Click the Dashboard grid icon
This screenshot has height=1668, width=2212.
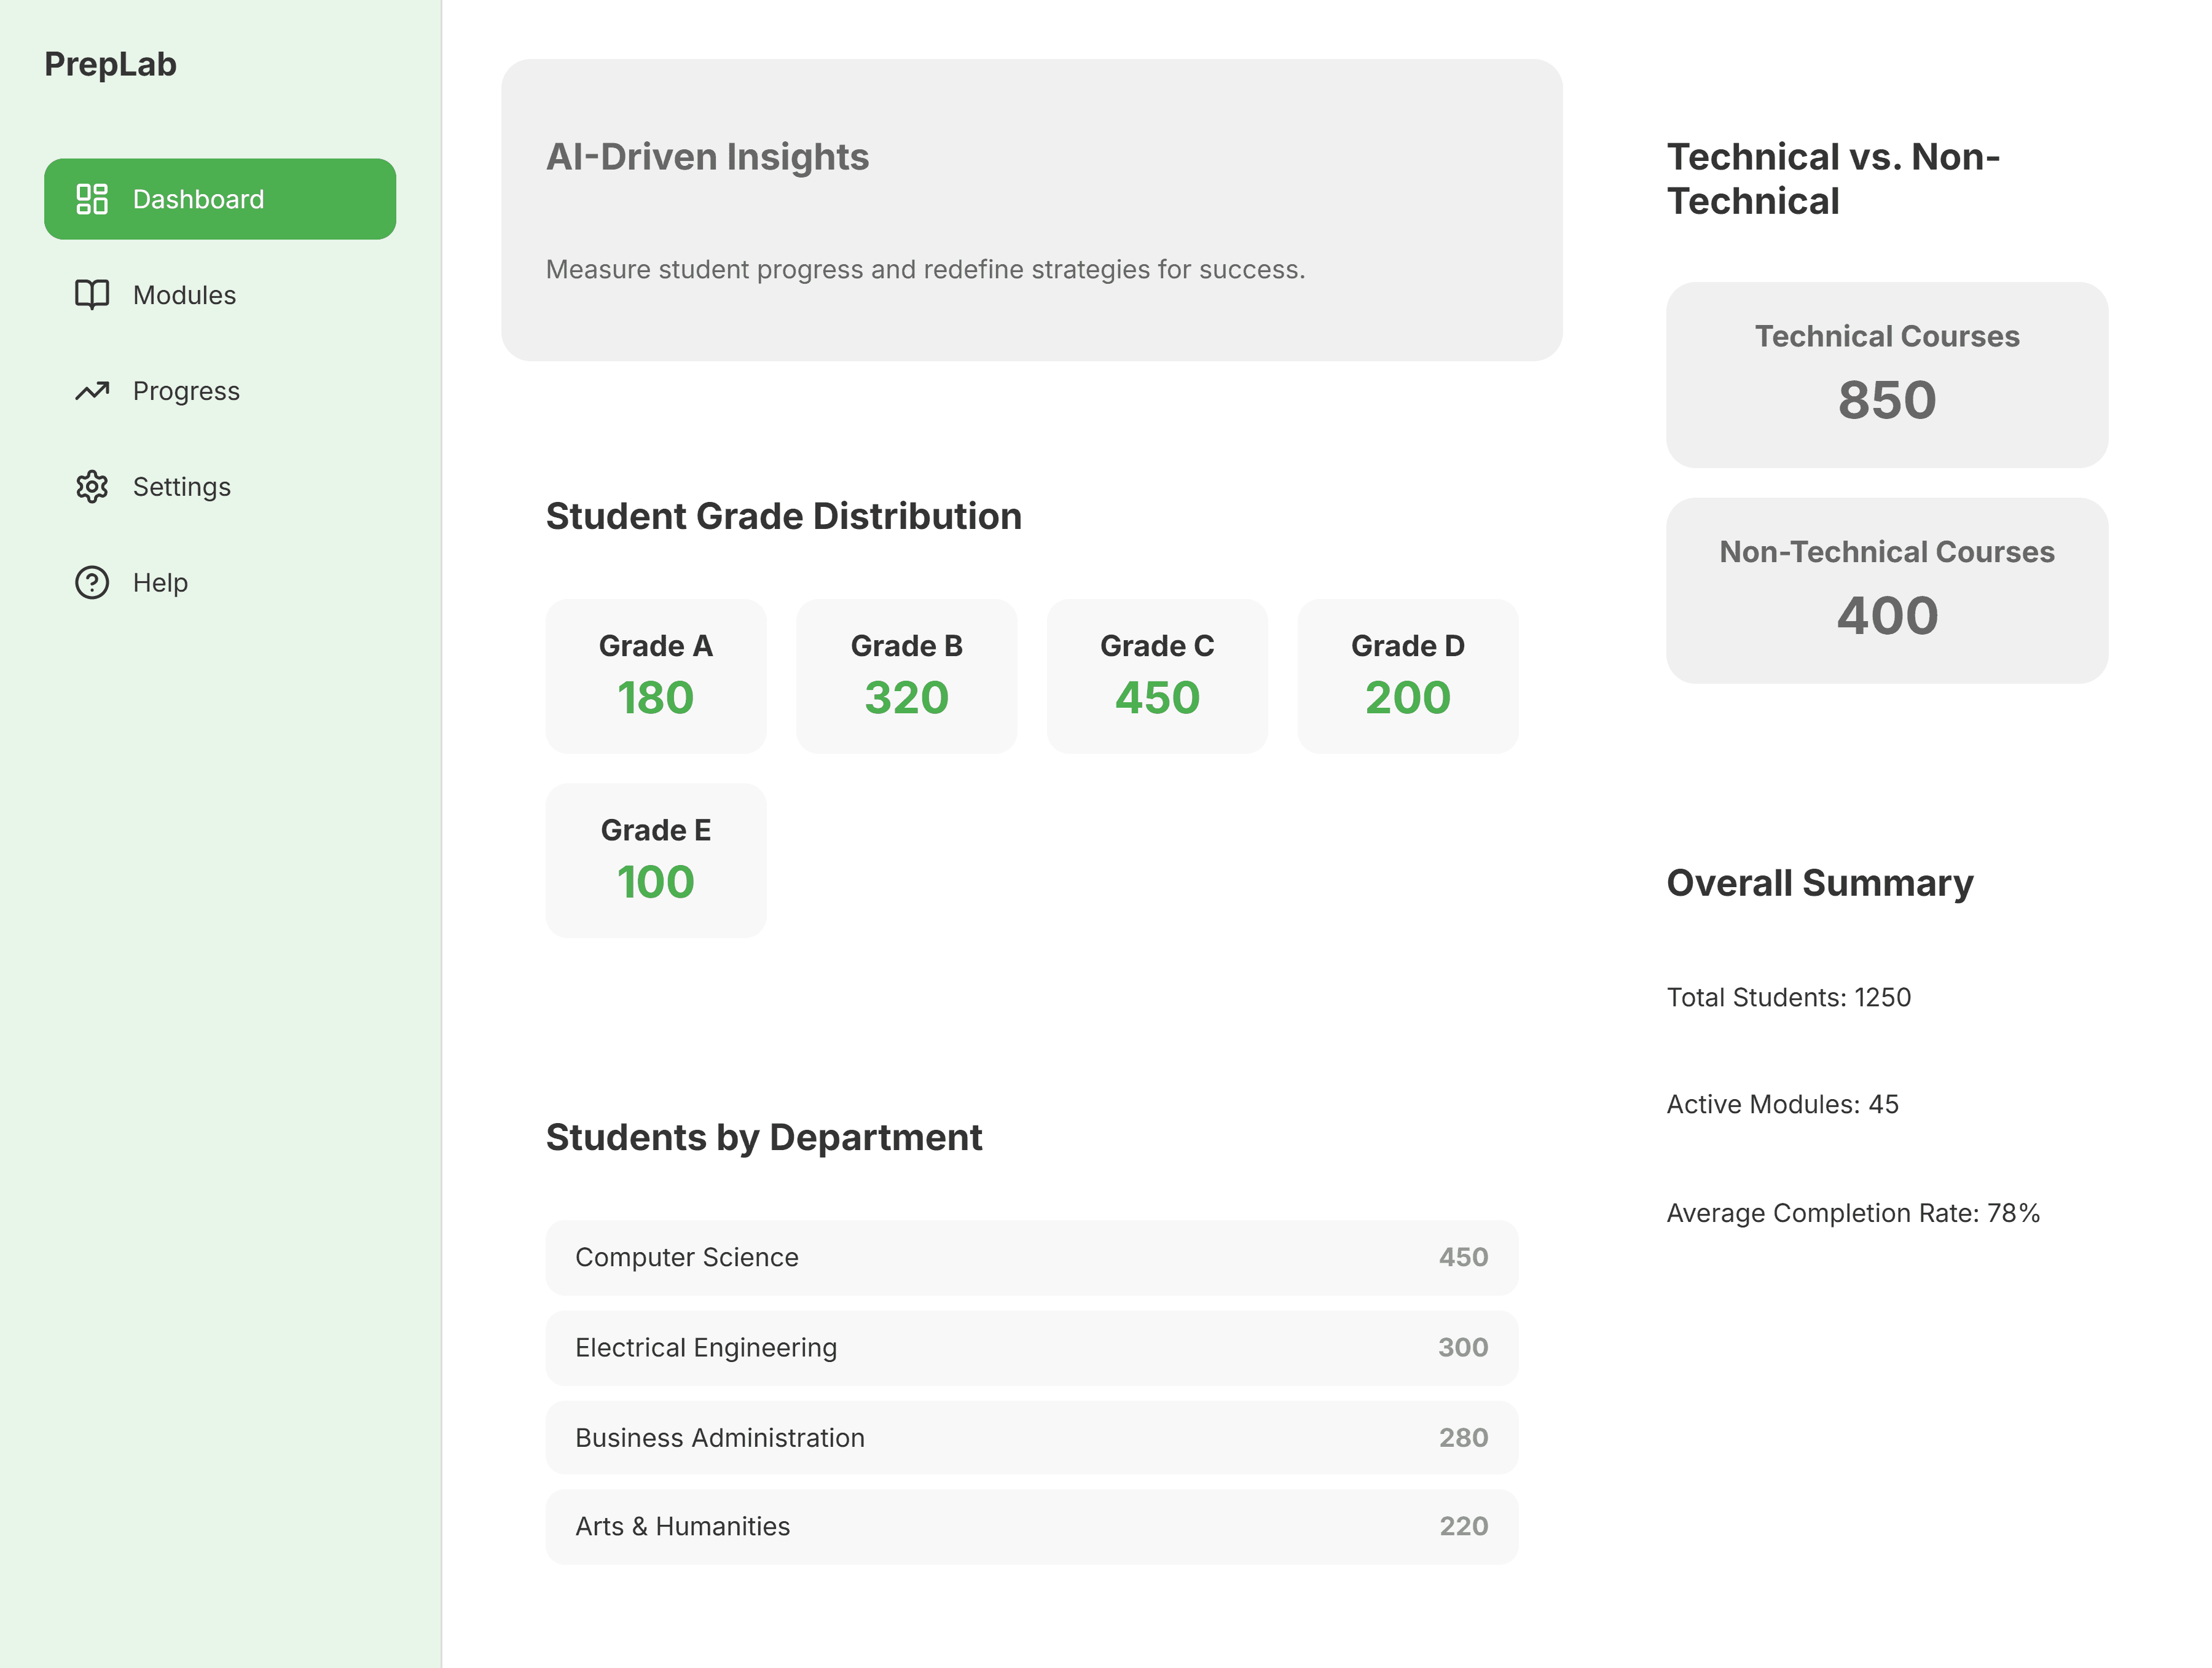pyautogui.click(x=92, y=199)
